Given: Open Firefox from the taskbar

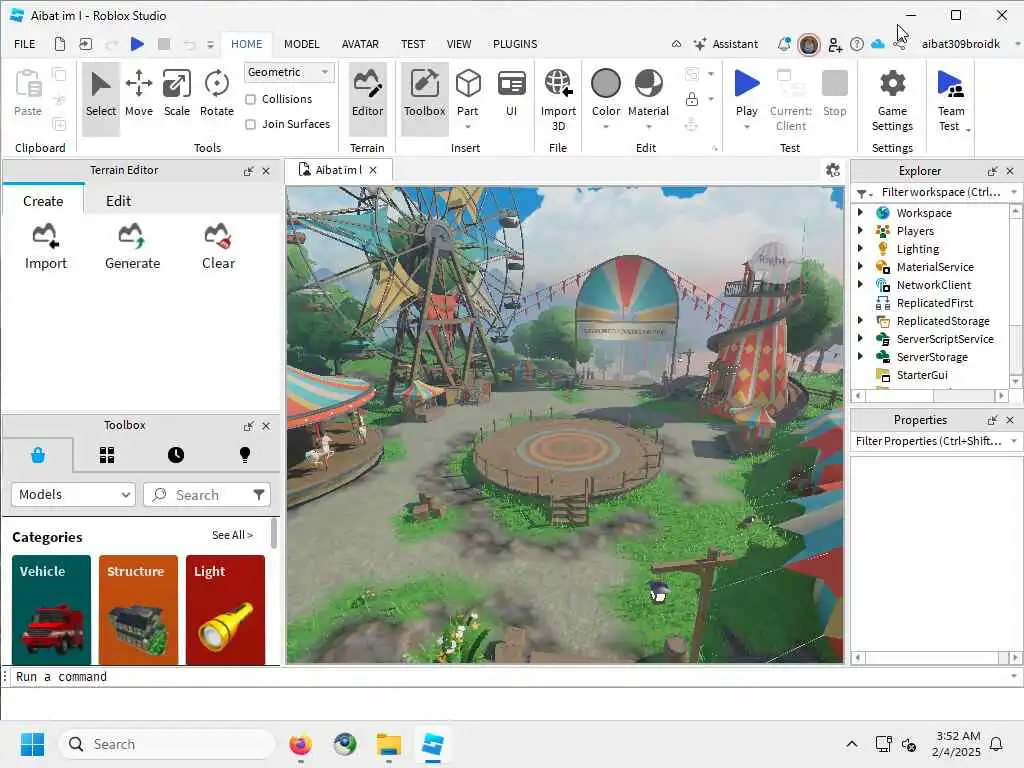Looking at the screenshot, I should pos(300,744).
